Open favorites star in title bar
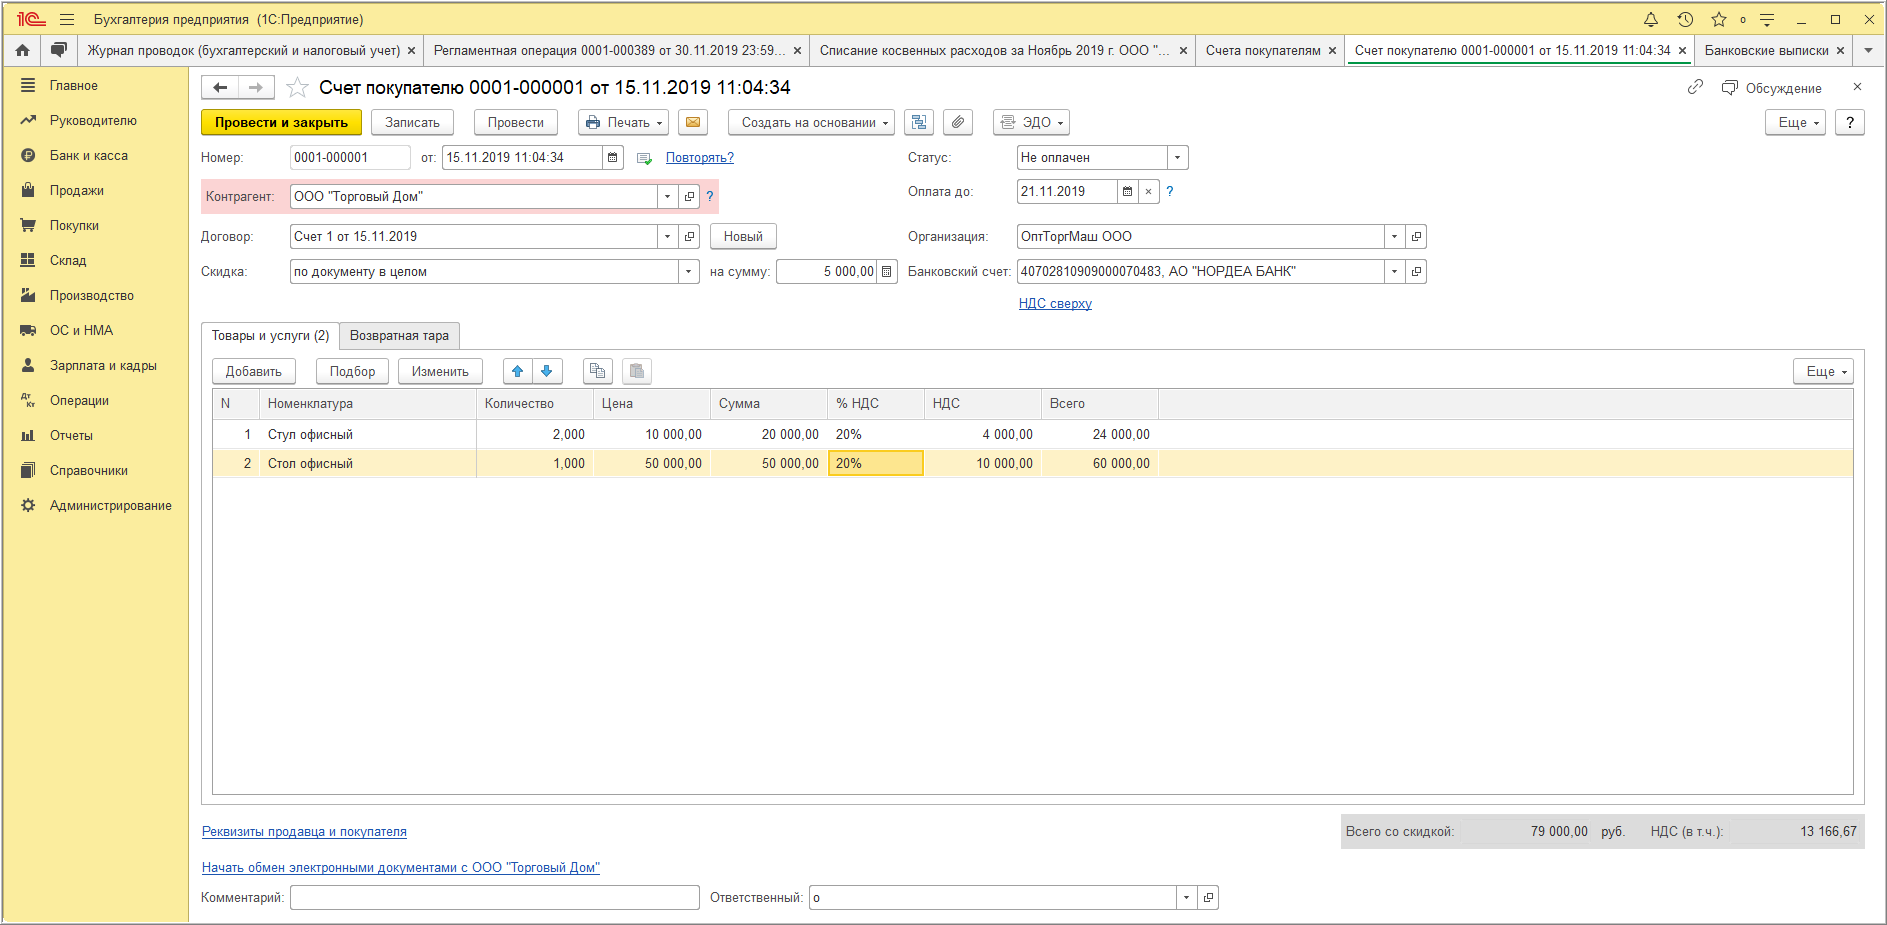This screenshot has width=1887, height=925. (1719, 19)
